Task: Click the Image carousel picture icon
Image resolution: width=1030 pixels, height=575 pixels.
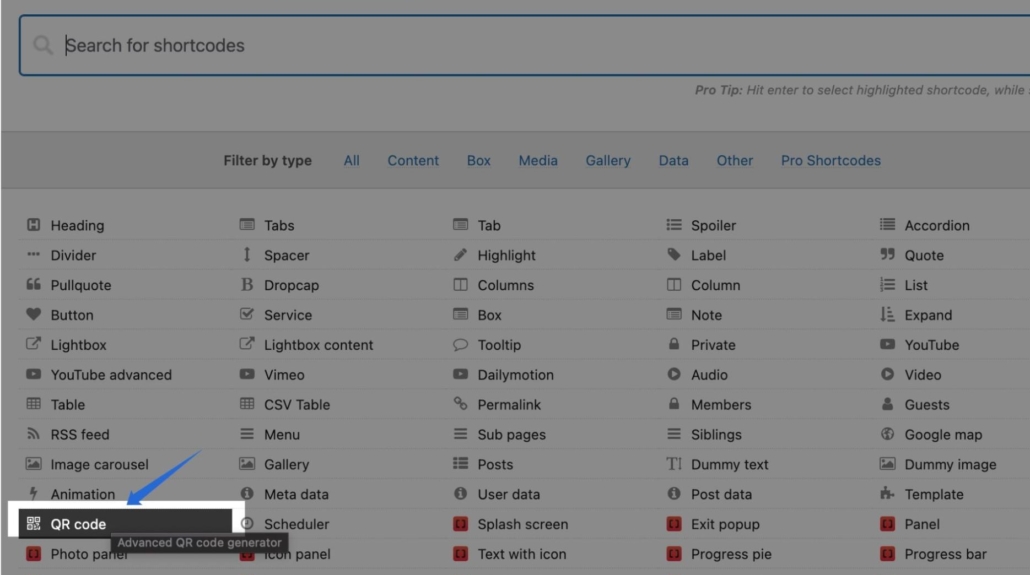Action: pos(34,463)
